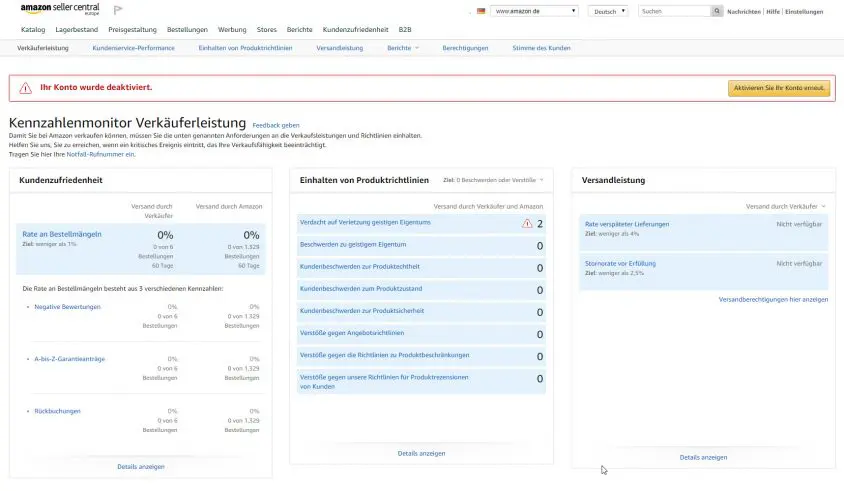Screen dimensions: 844x491
Task: Open the A-bis-Z-Garantieanträge link
Action: 69,359
